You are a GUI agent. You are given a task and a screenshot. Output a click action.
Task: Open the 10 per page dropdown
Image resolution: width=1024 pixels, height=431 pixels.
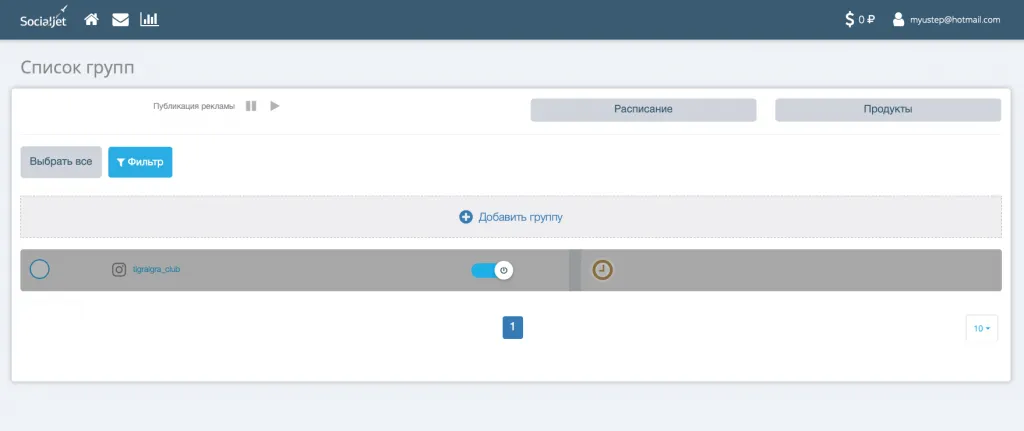pos(982,328)
